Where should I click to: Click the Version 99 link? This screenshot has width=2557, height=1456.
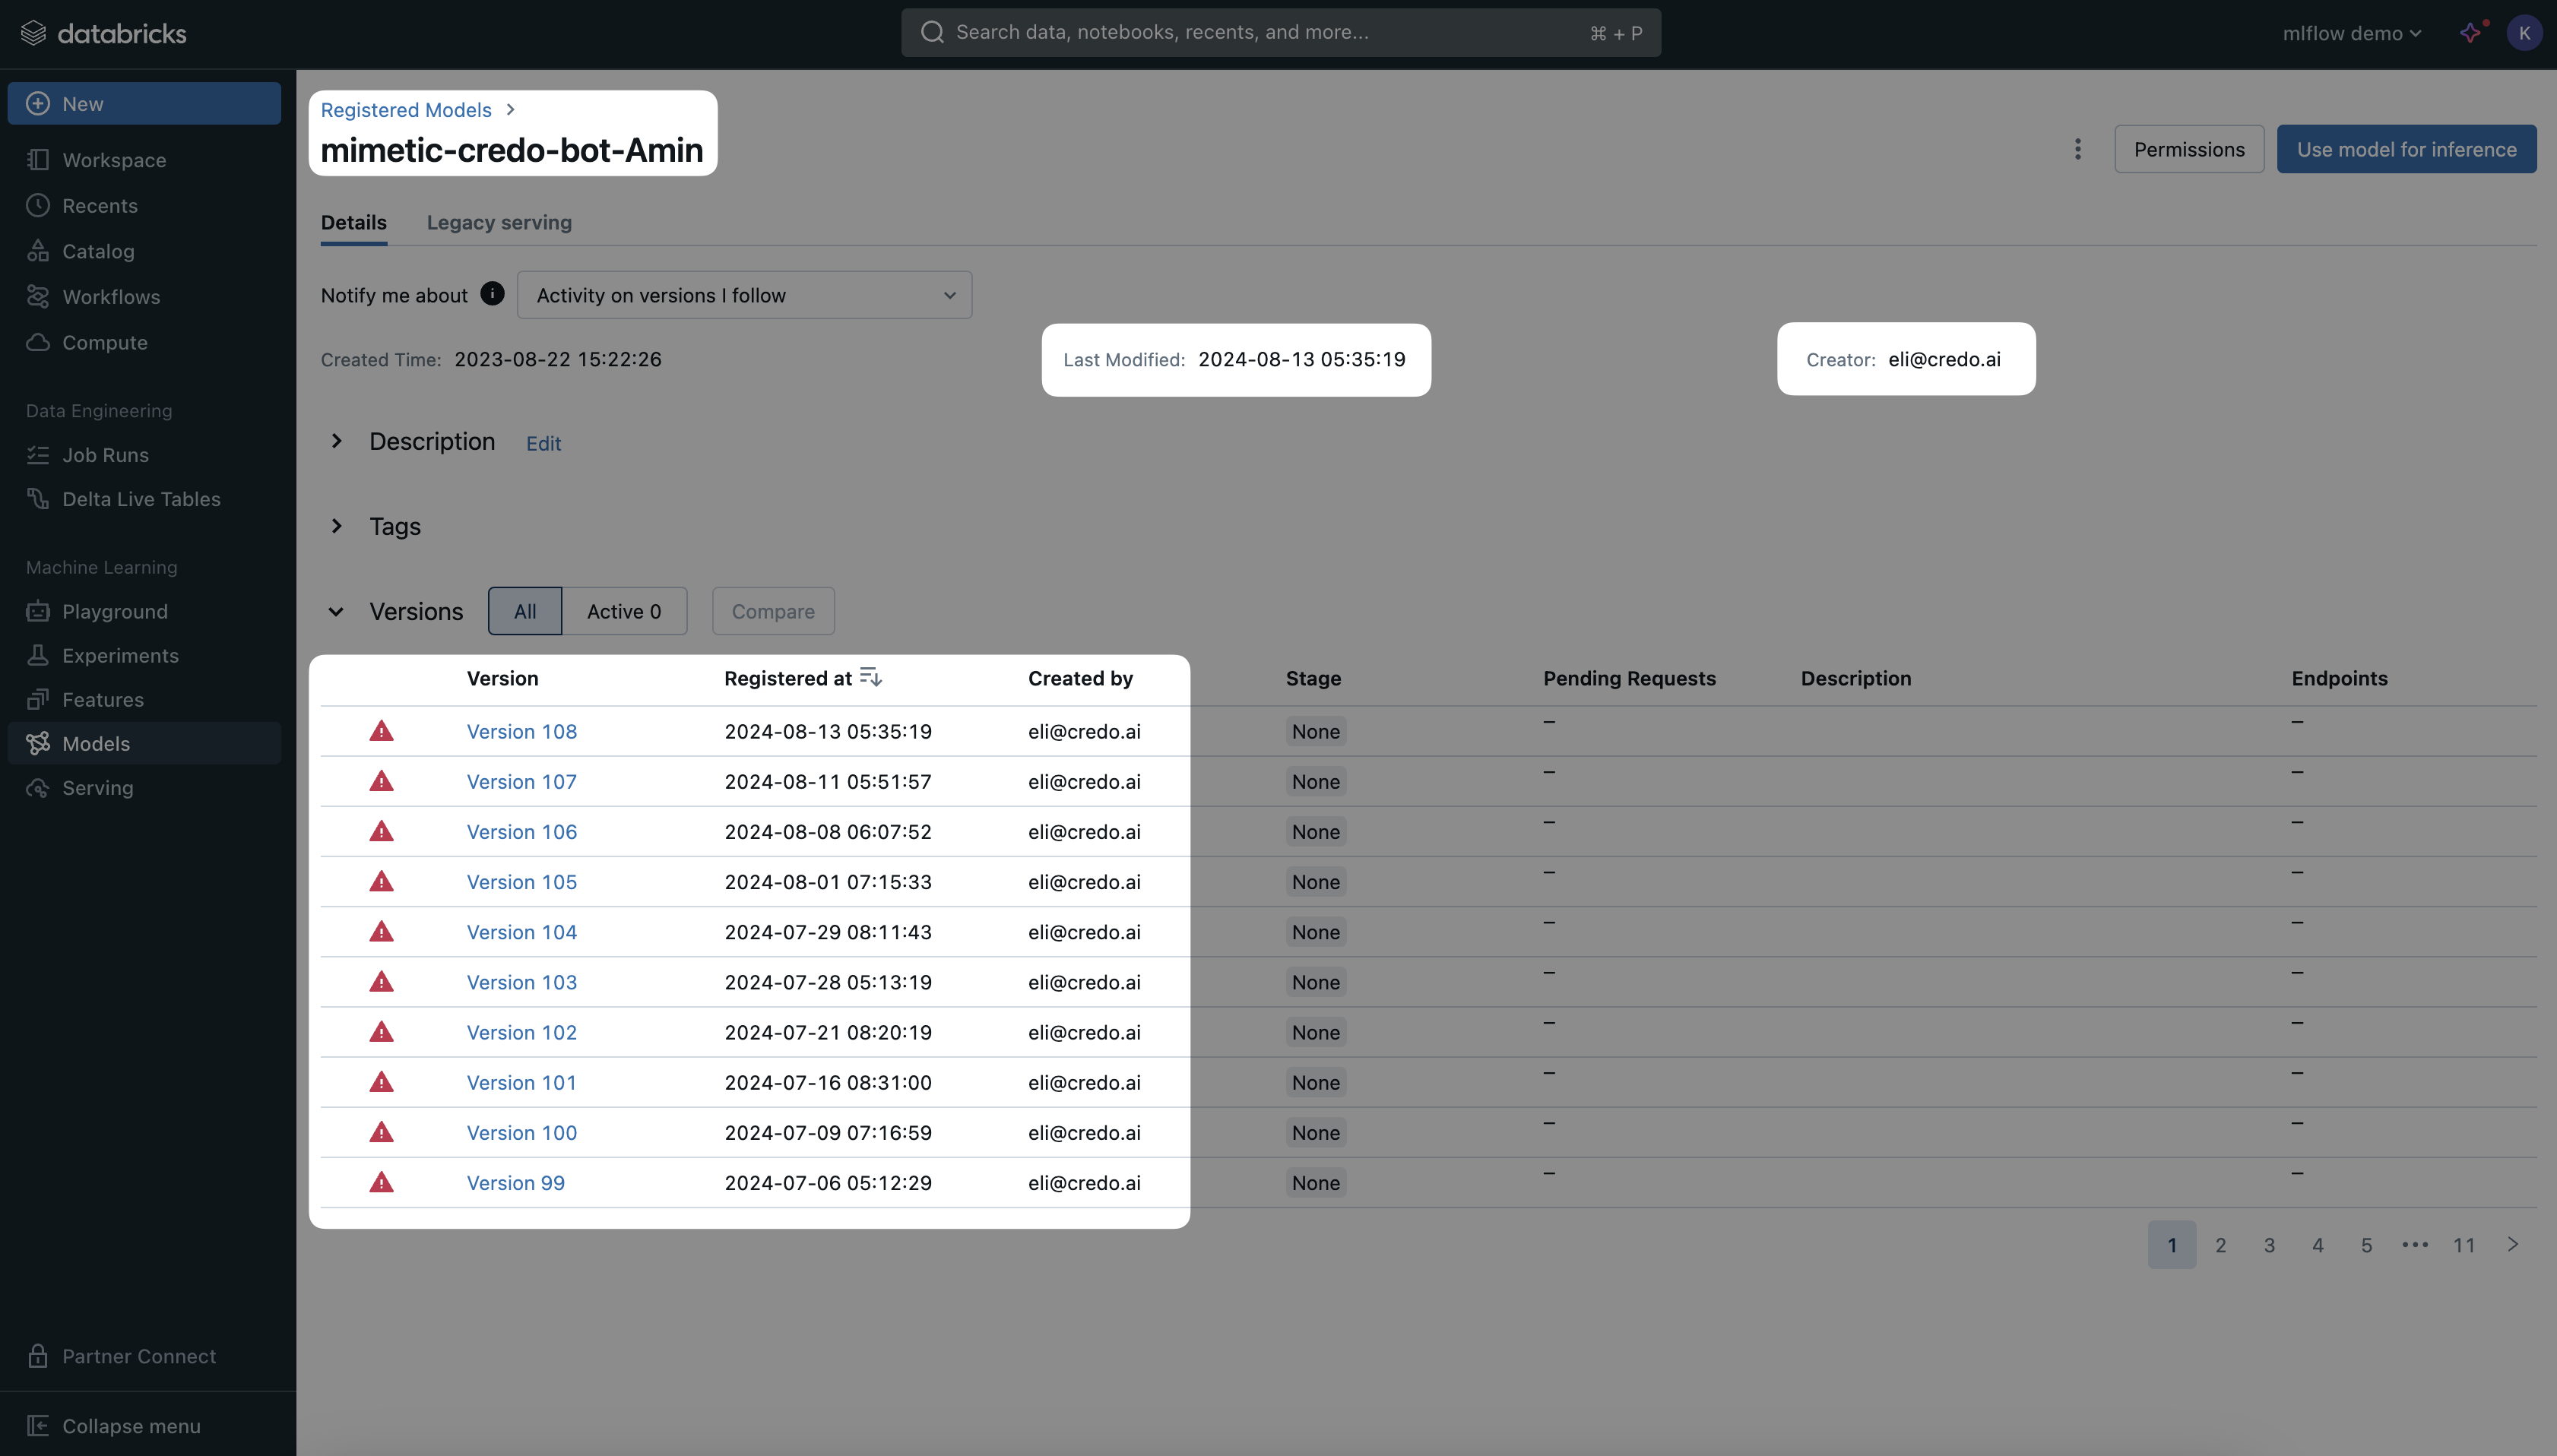pos(516,1182)
